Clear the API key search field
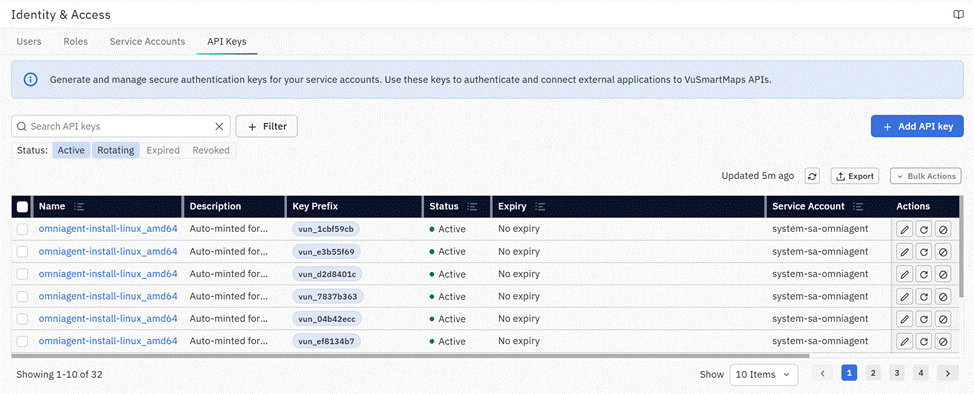This screenshot has width=974, height=394. pyautogui.click(x=219, y=126)
